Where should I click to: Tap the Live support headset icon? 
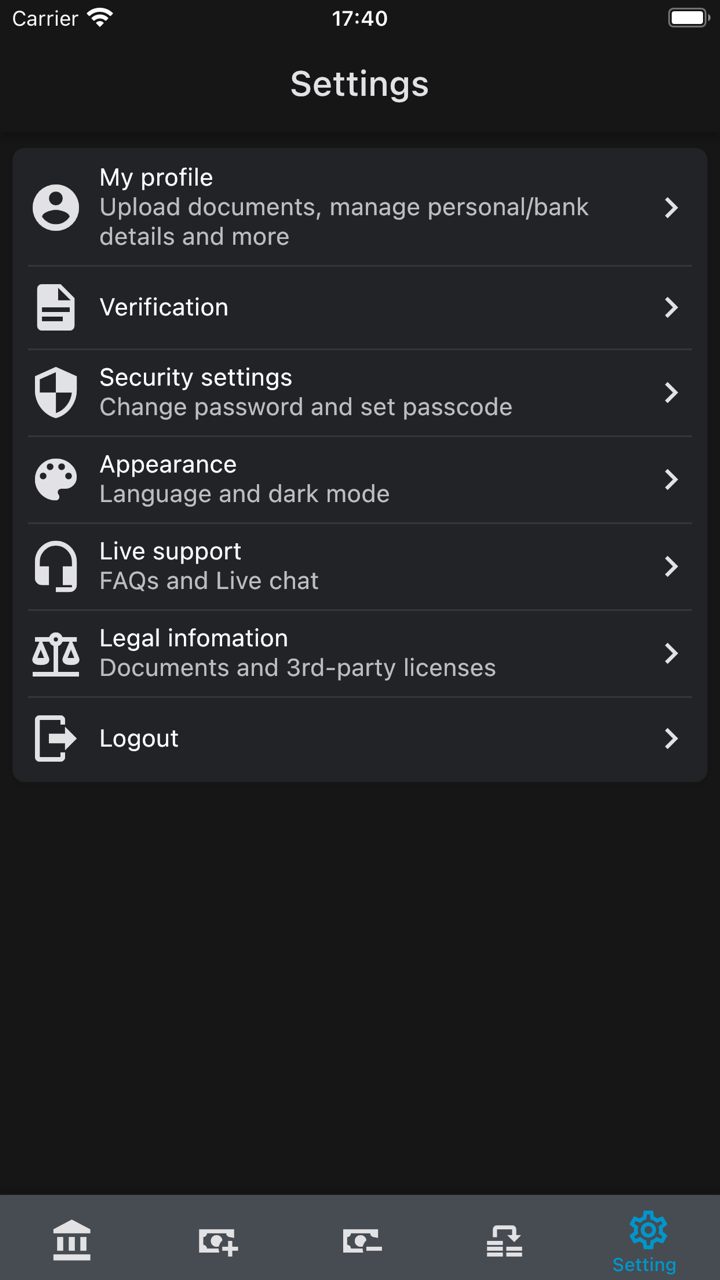point(56,566)
